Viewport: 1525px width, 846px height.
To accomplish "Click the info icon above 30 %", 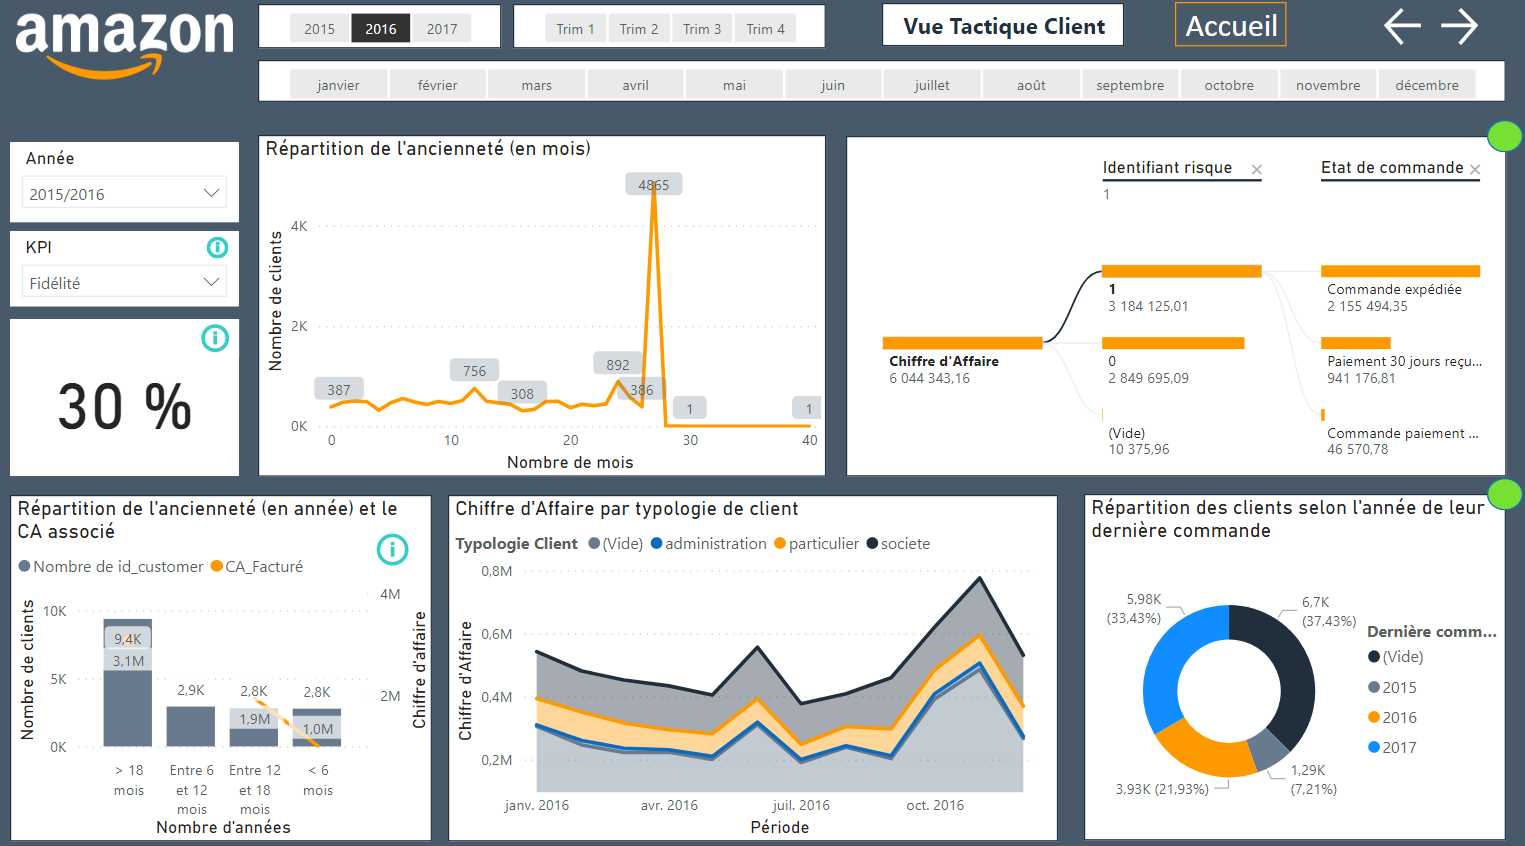I will 215,338.
